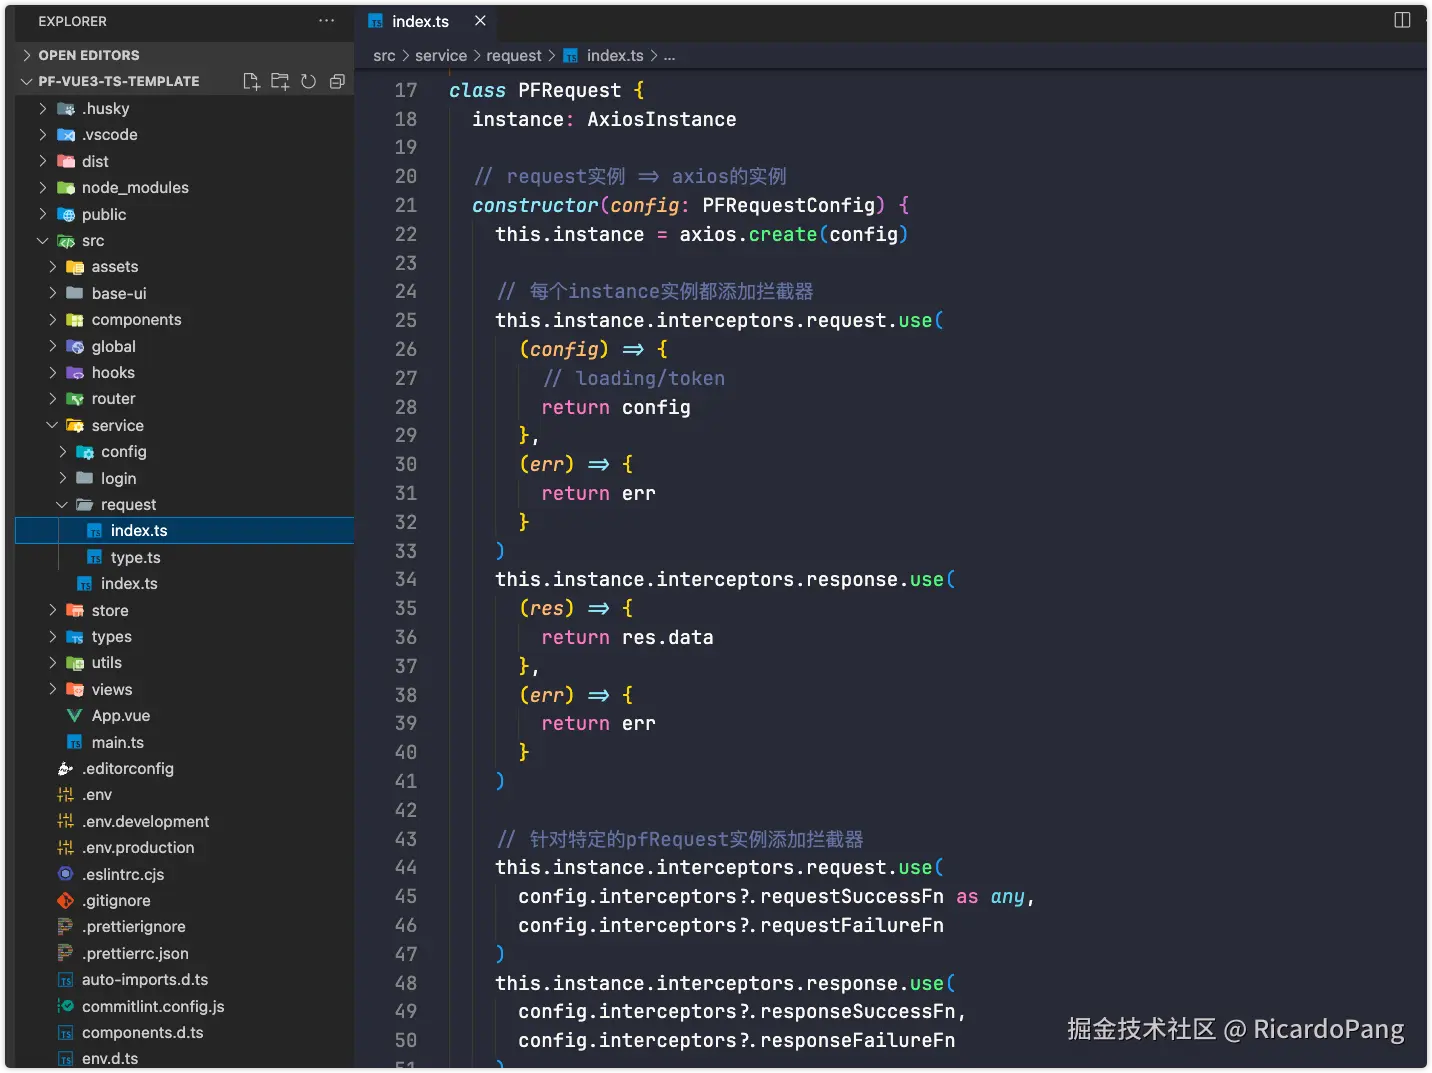
Task: Click the breadcrumb ellipsis symbol segment
Action: tap(669, 56)
